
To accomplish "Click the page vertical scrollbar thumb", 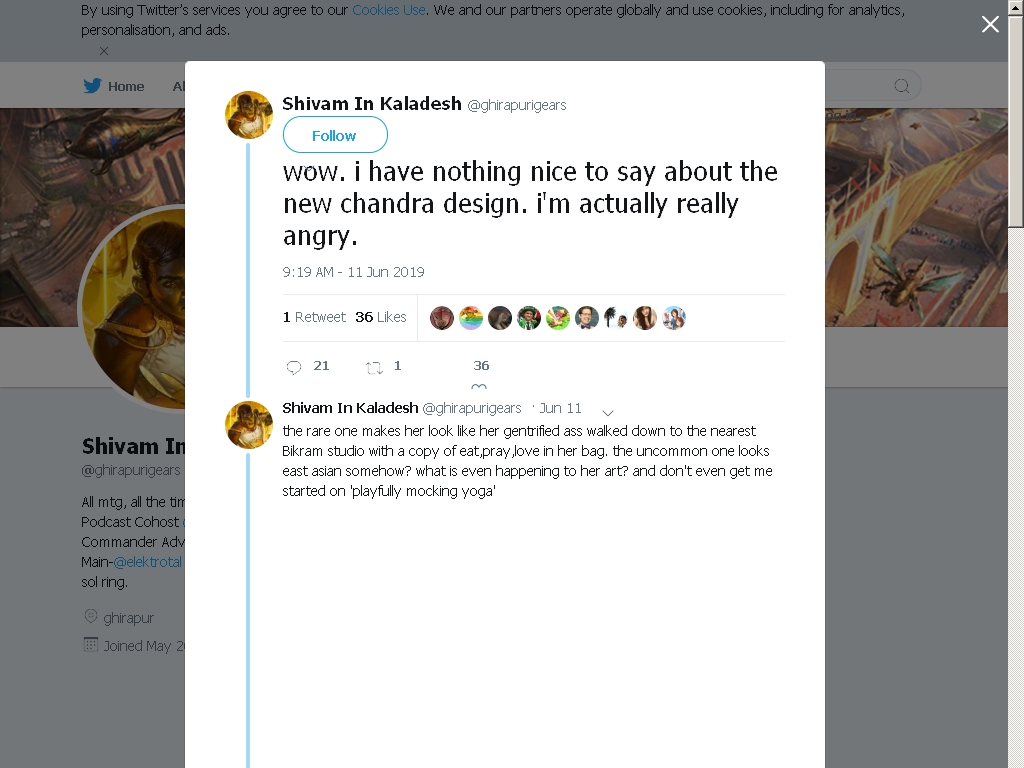I will click(1016, 121).
